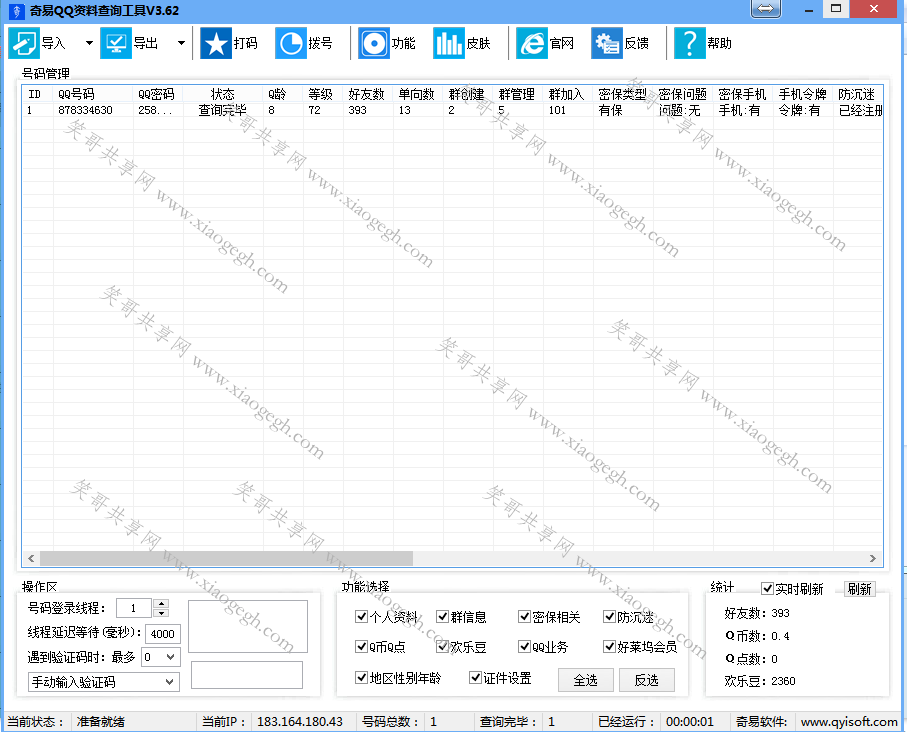907x732 pixels.
Task: Uncheck the 好莱坞会员 checkbox
Action: (609, 646)
